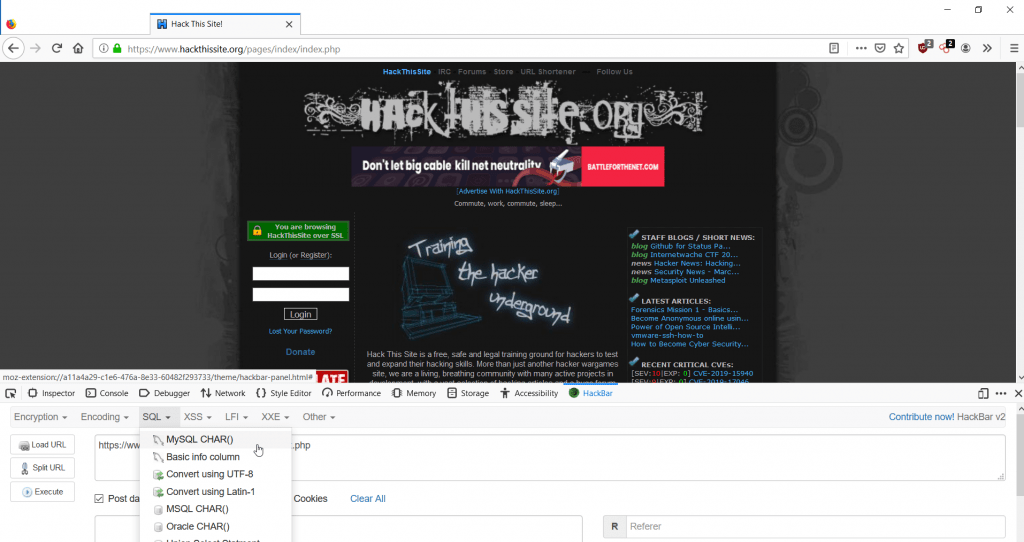Expand the Encryption dropdown in HackBar
This screenshot has width=1024, height=542.
41,416
